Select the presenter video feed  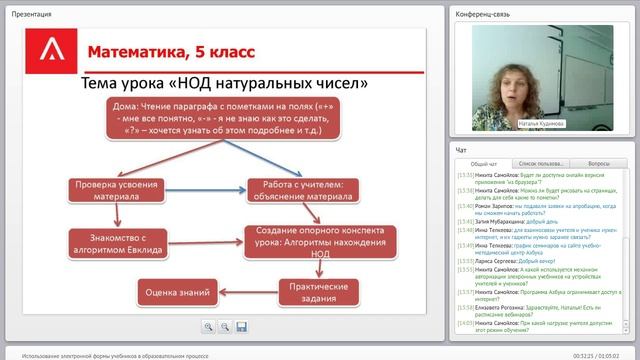(542, 78)
